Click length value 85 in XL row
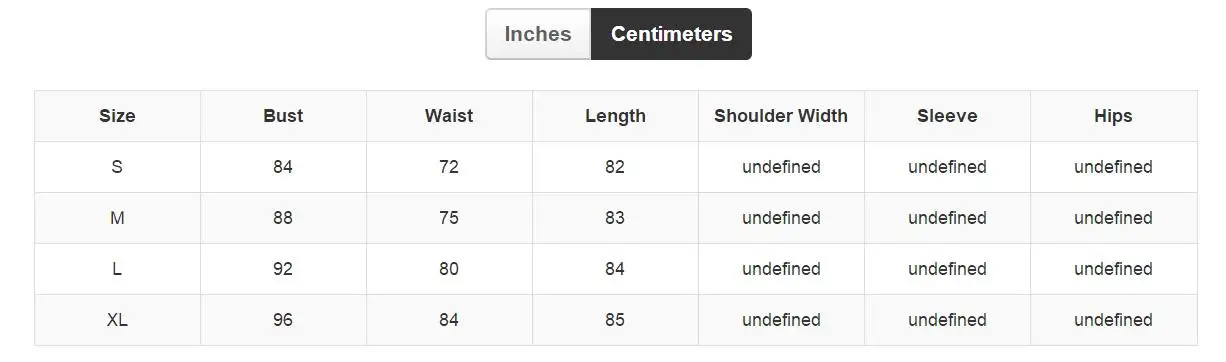 pos(615,320)
